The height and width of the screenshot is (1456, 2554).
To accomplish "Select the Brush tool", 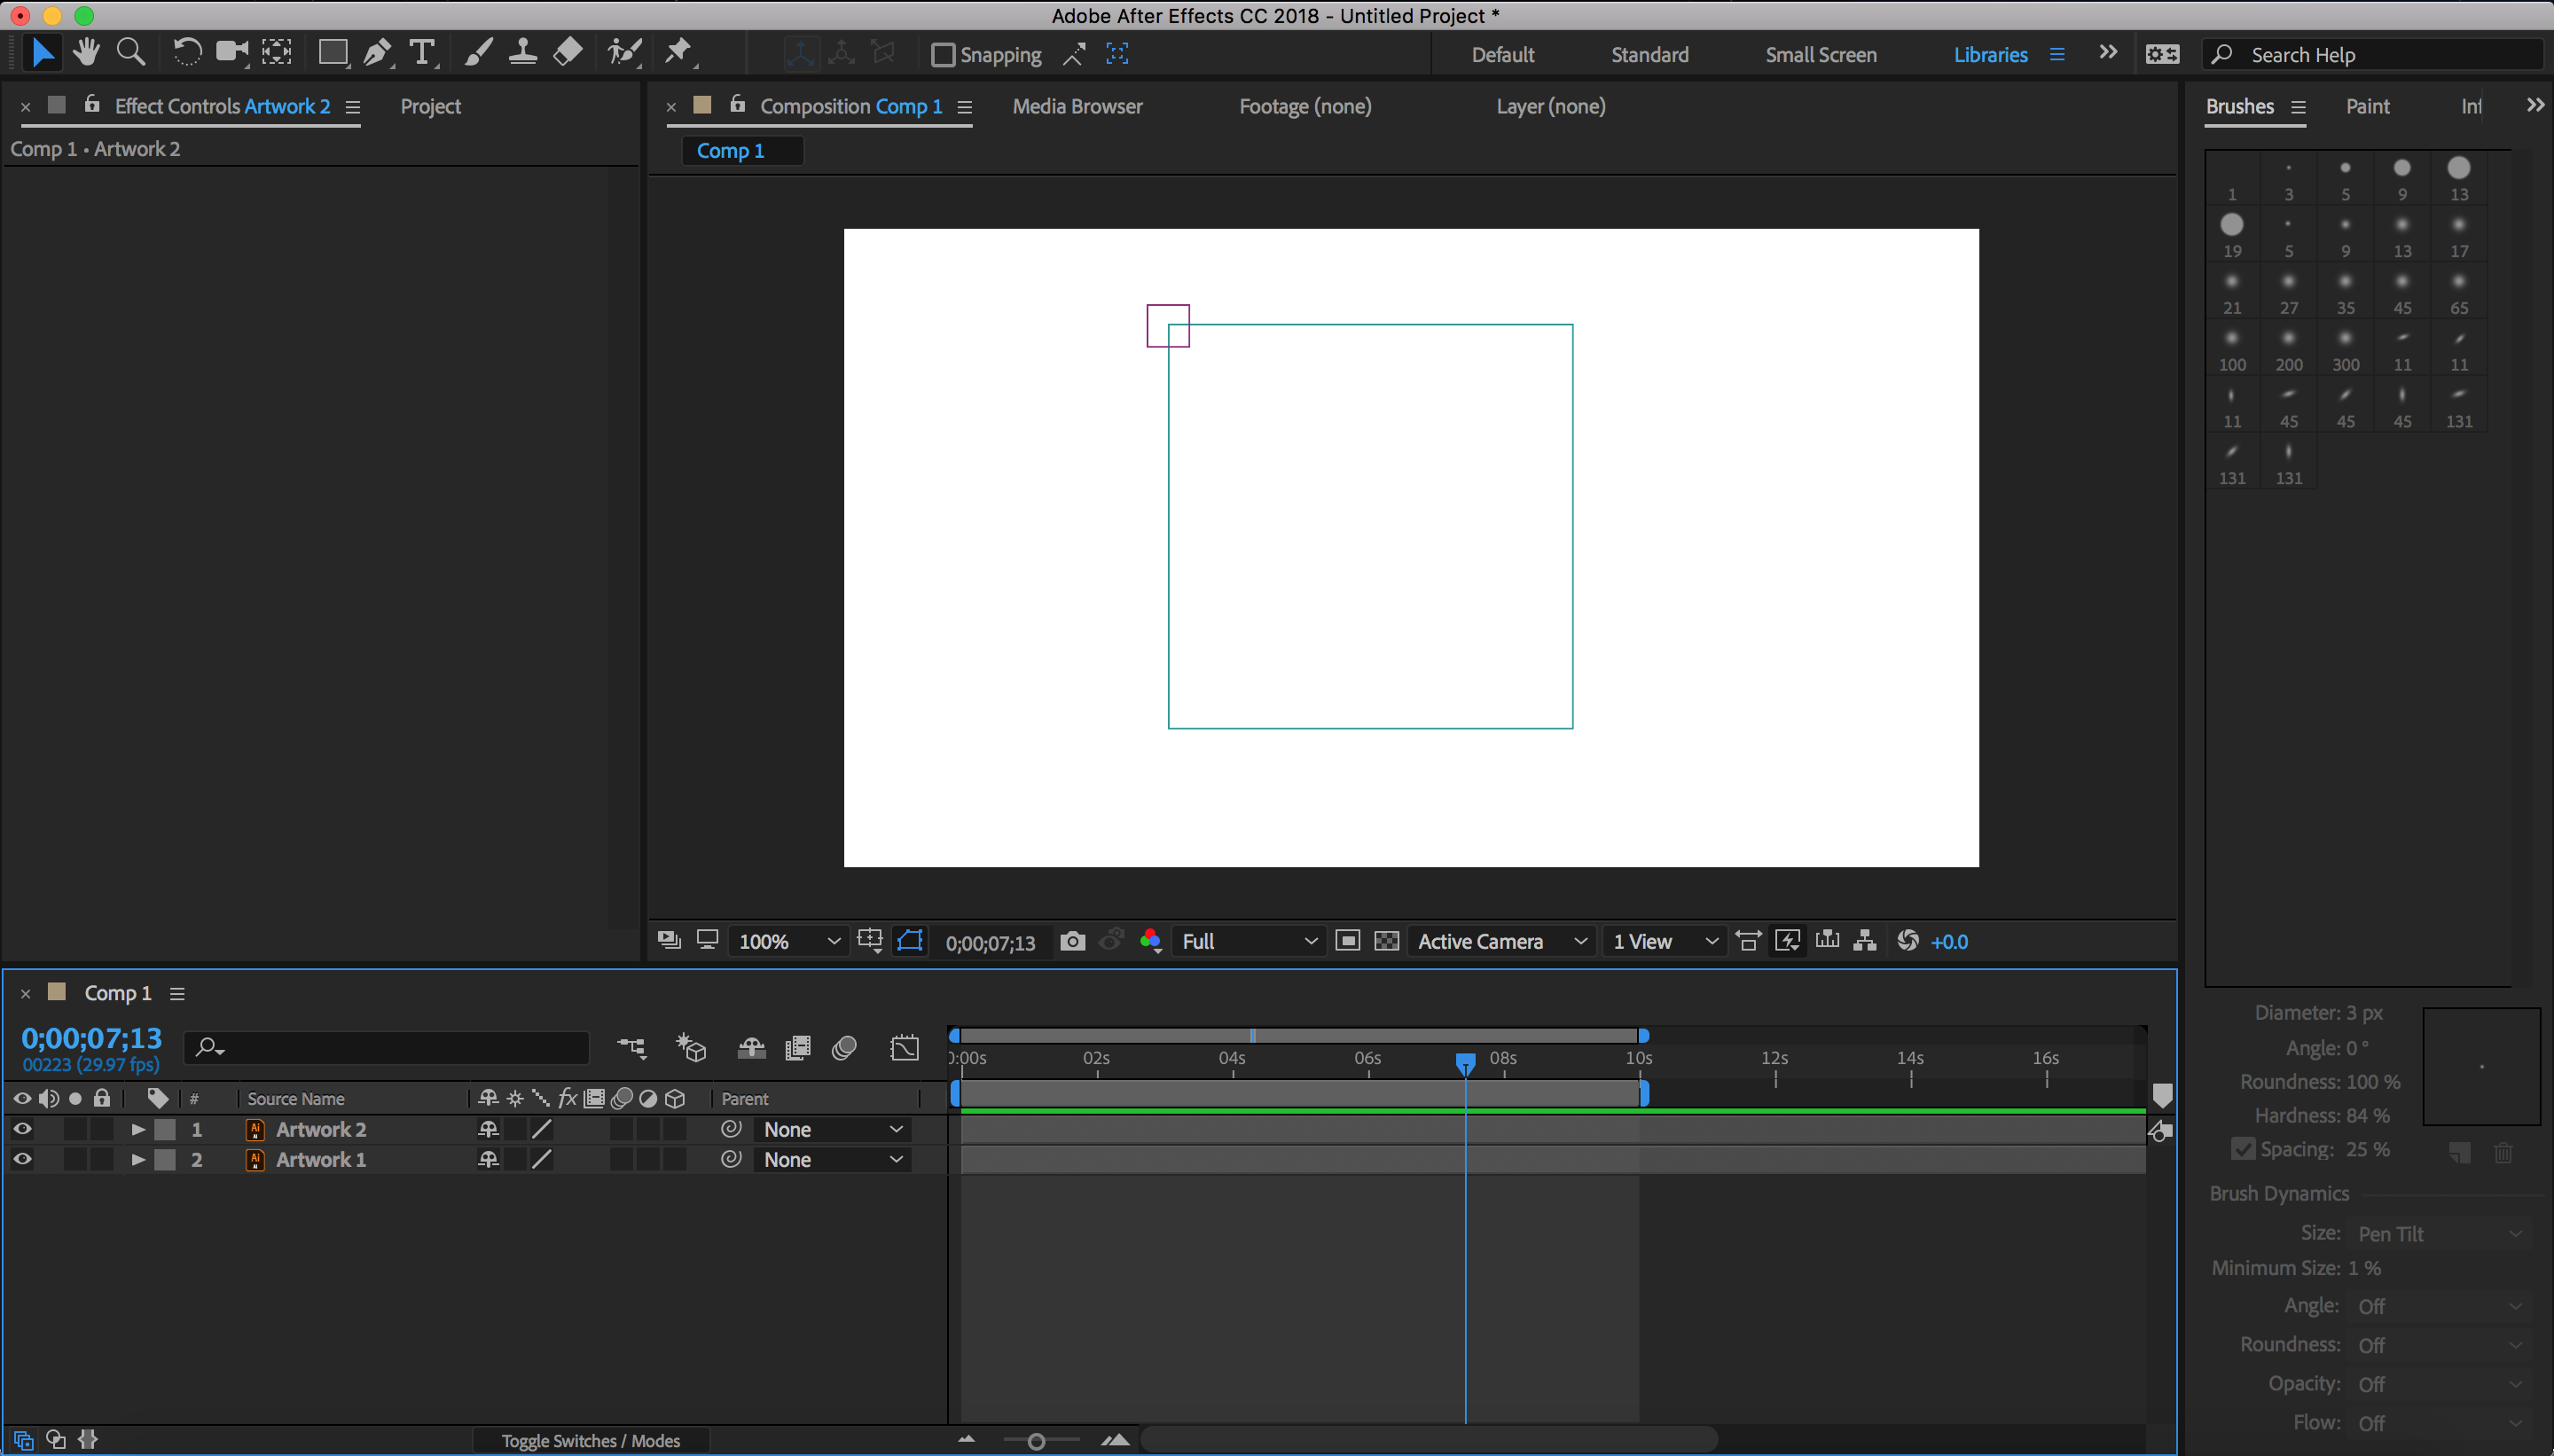I will 478,53.
